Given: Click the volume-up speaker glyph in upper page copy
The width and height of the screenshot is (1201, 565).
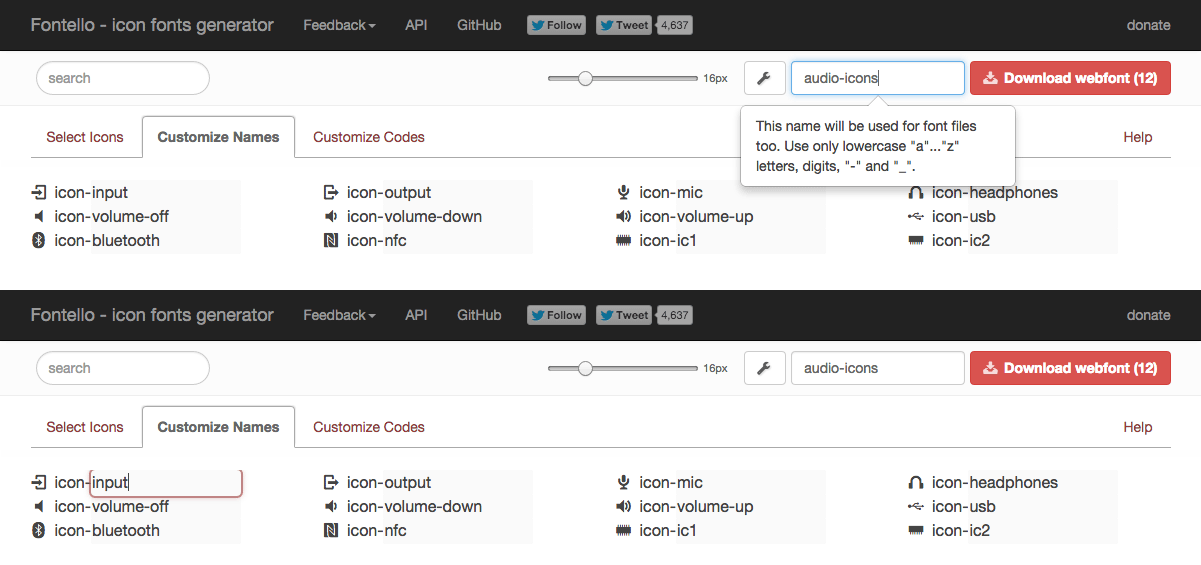Looking at the screenshot, I should (x=624, y=217).
